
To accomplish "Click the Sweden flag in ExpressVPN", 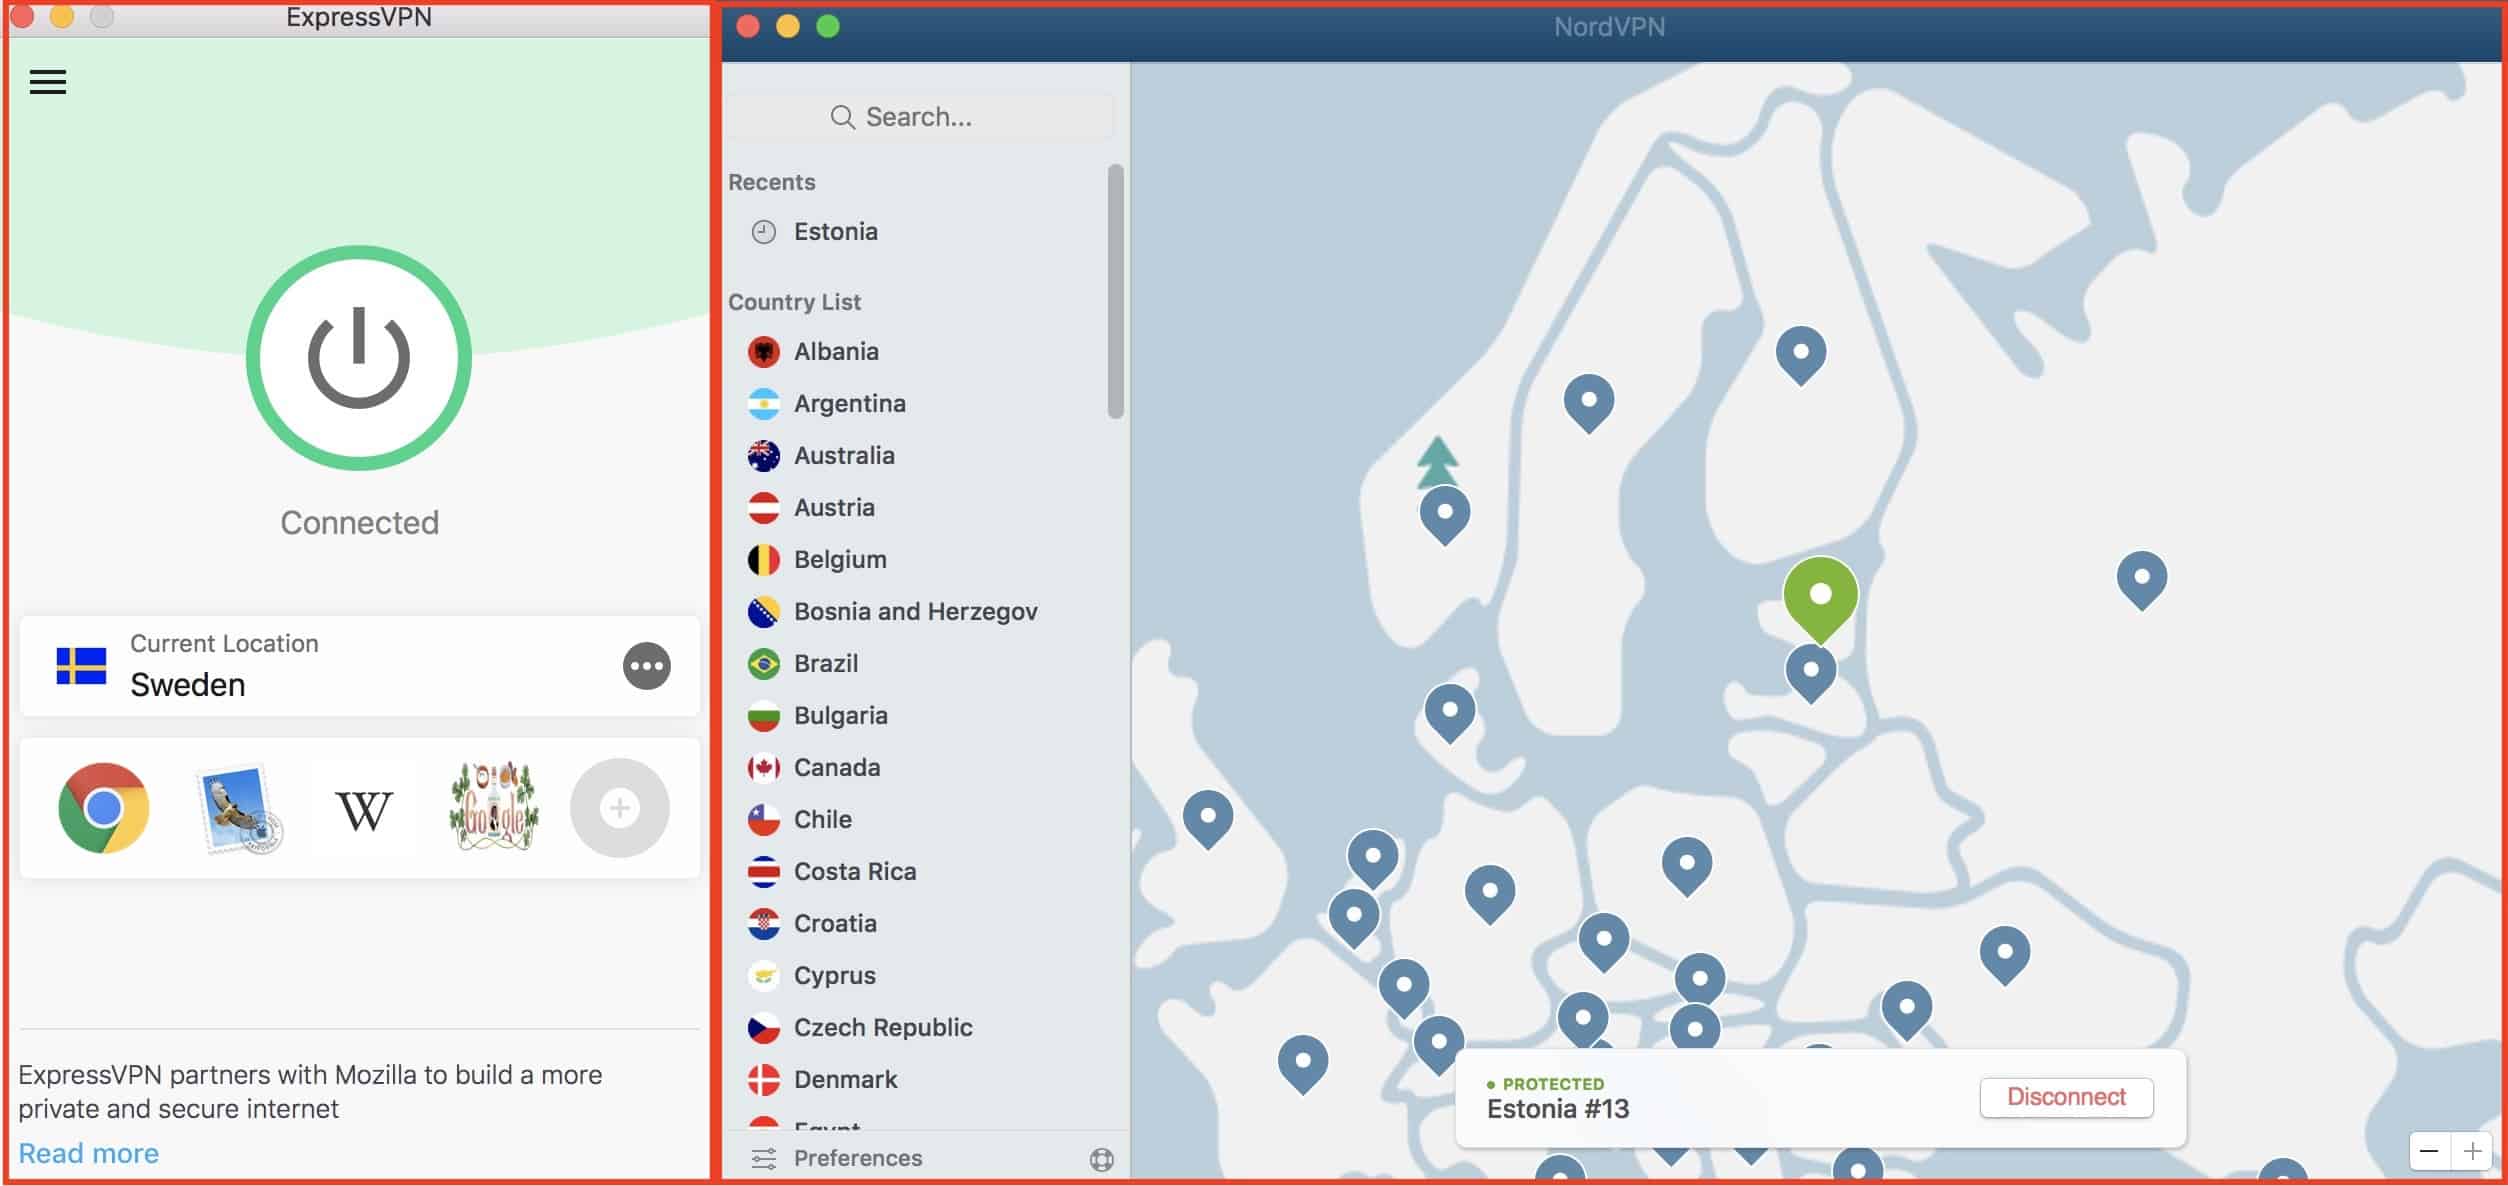I will click(81, 666).
